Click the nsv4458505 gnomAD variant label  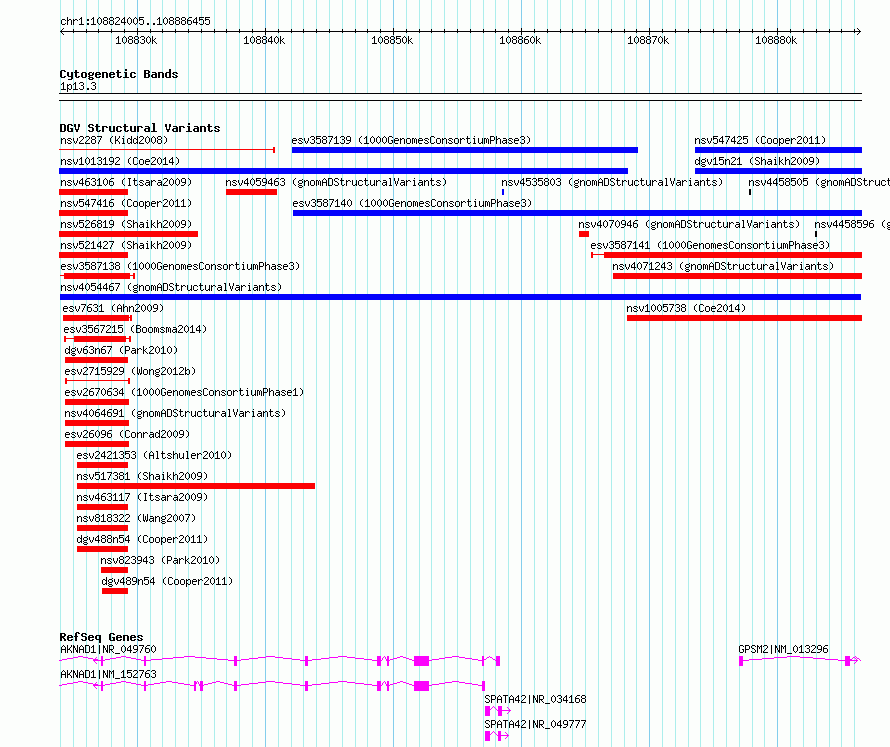click(x=819, y=182)
